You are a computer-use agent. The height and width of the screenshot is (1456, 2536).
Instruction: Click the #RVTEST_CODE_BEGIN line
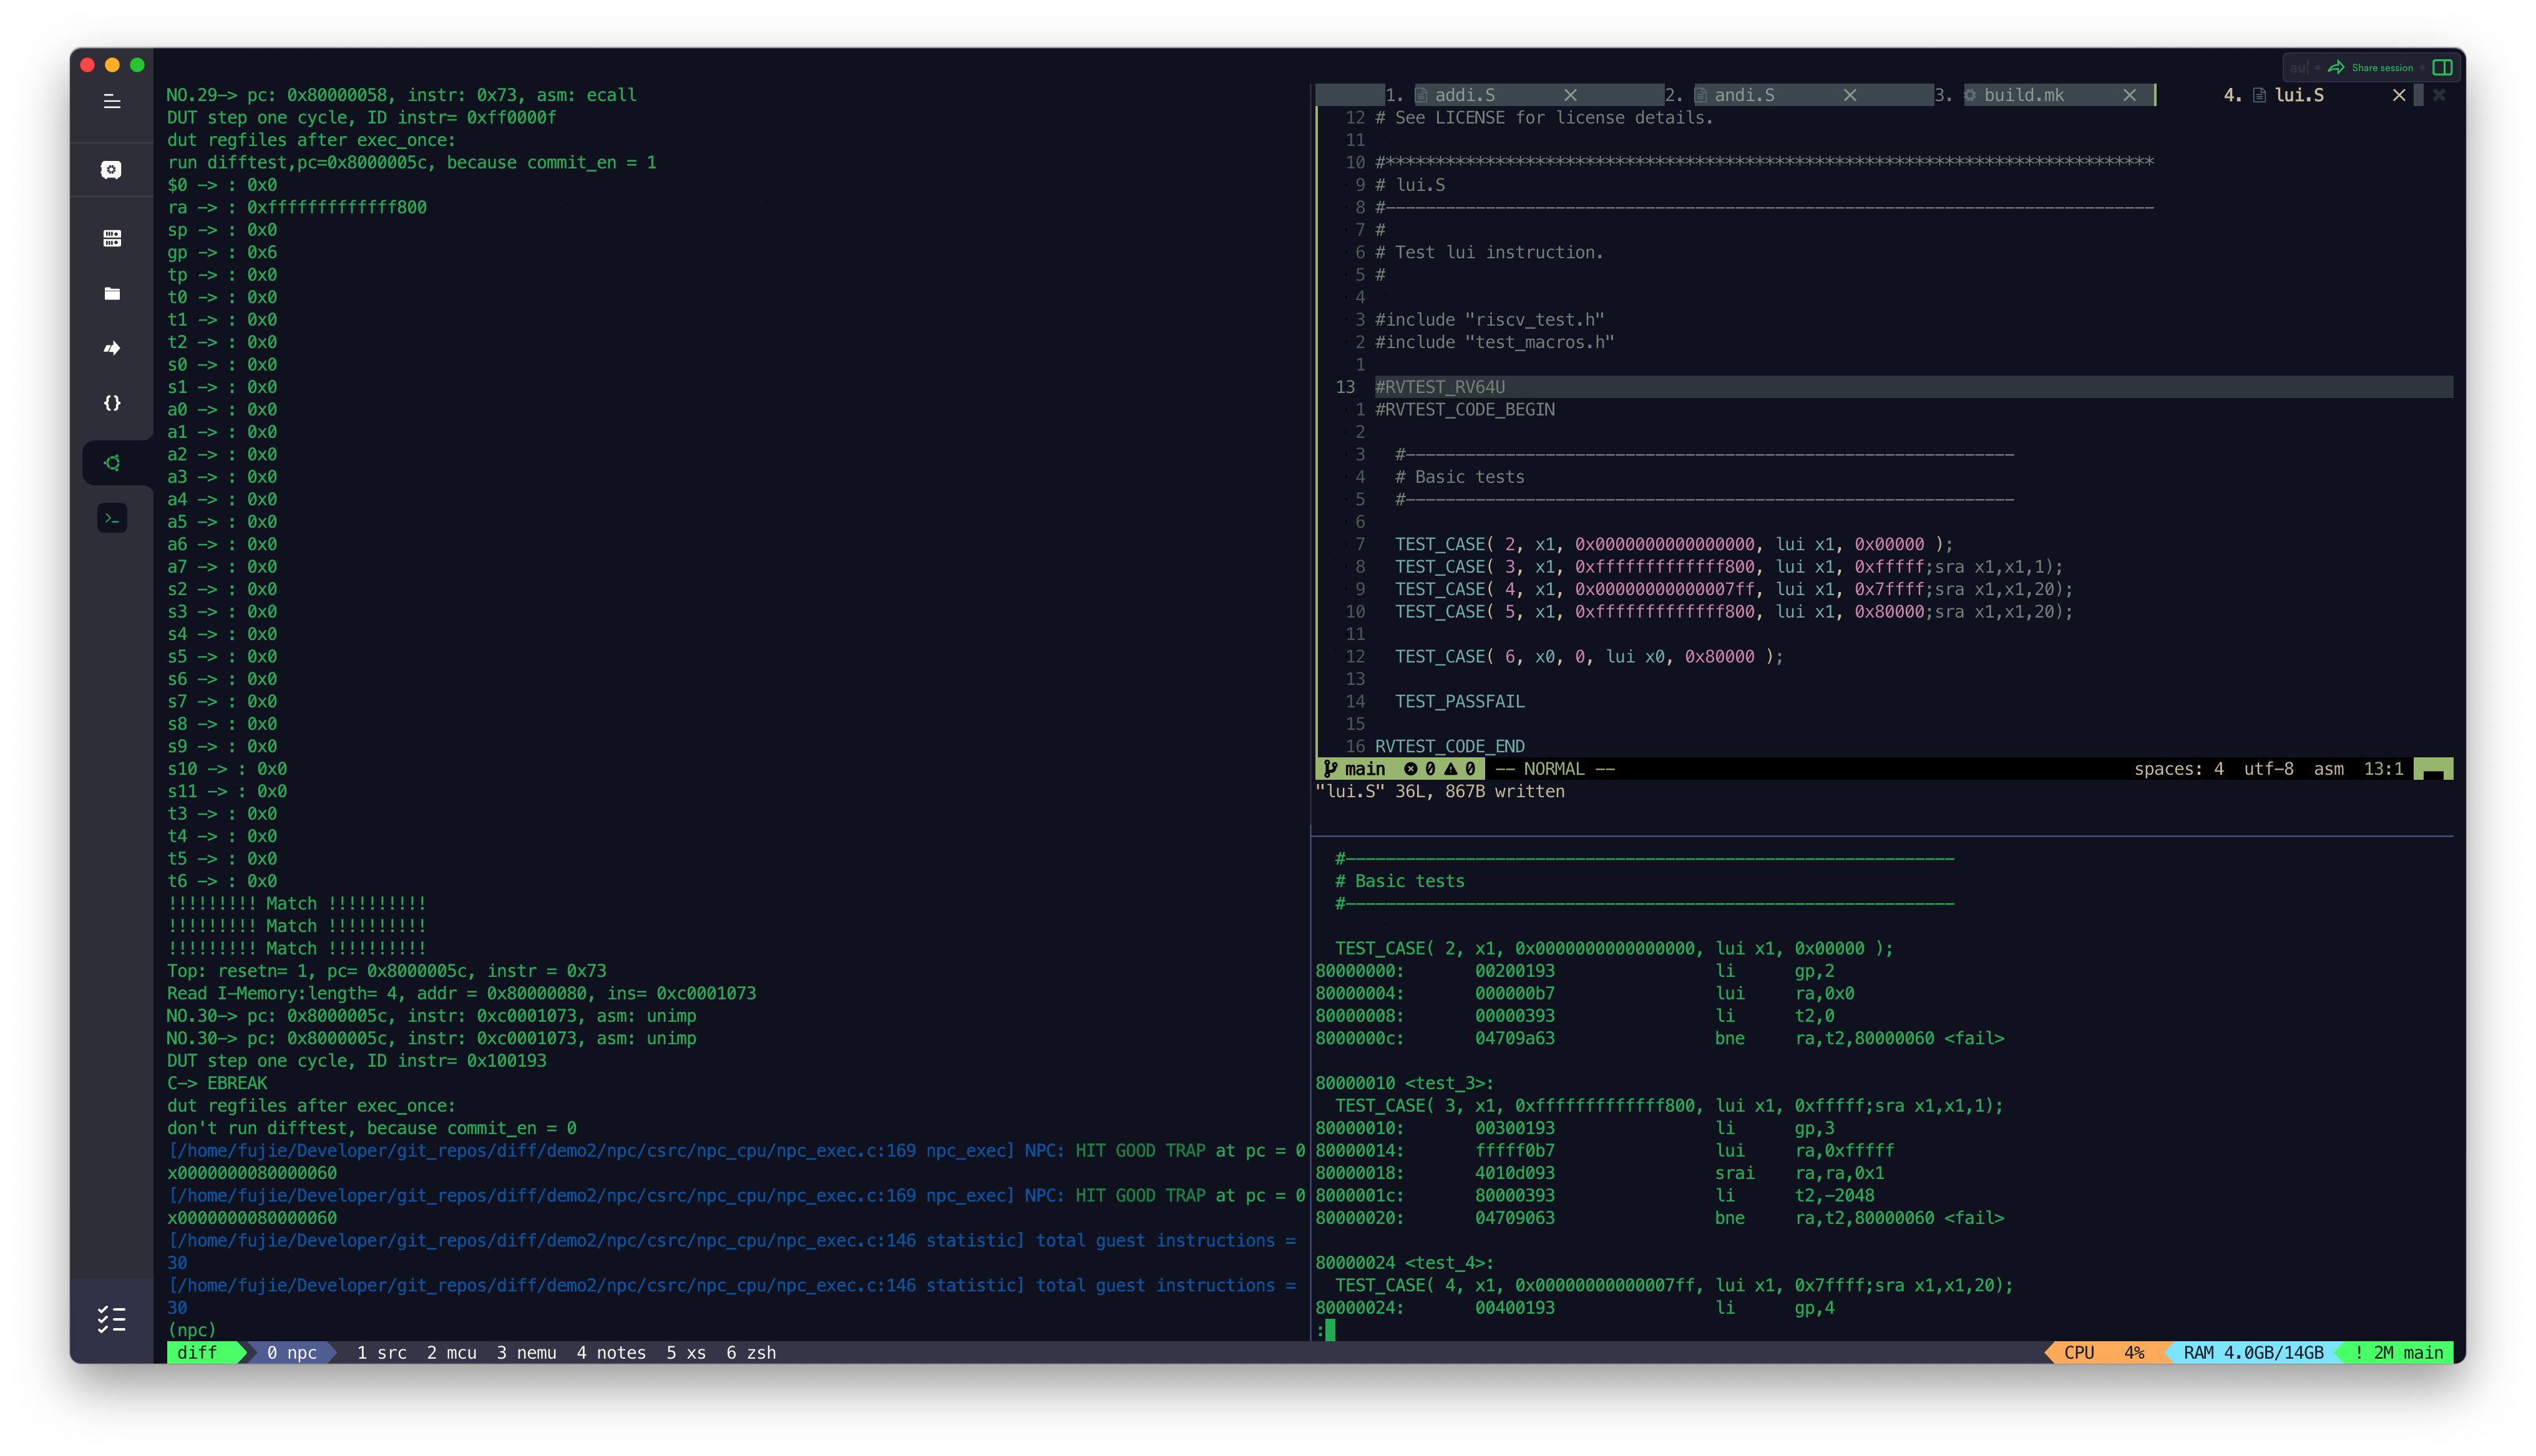point(1464,409)
